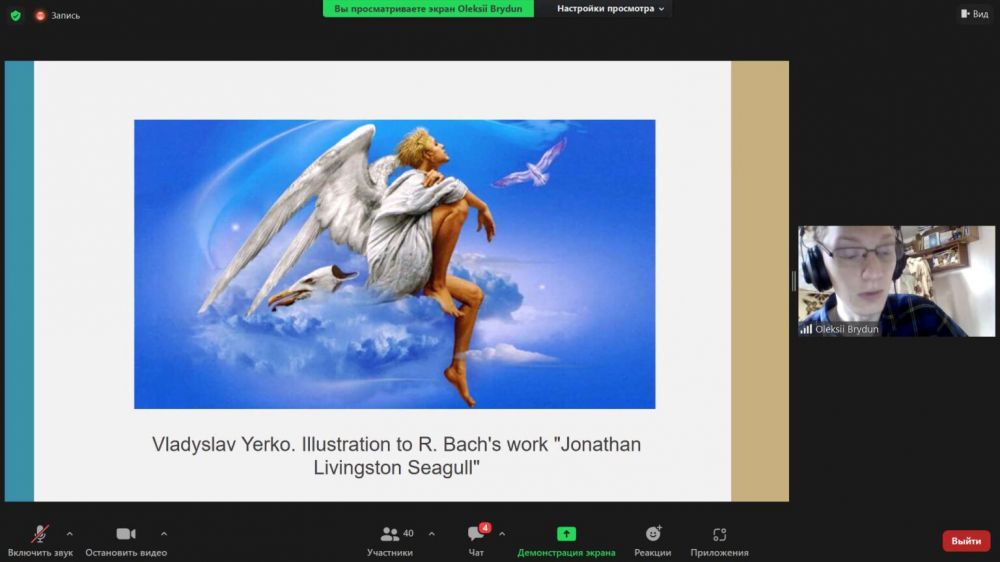Open the Chat icon with unread badge

tap(476, 534)
